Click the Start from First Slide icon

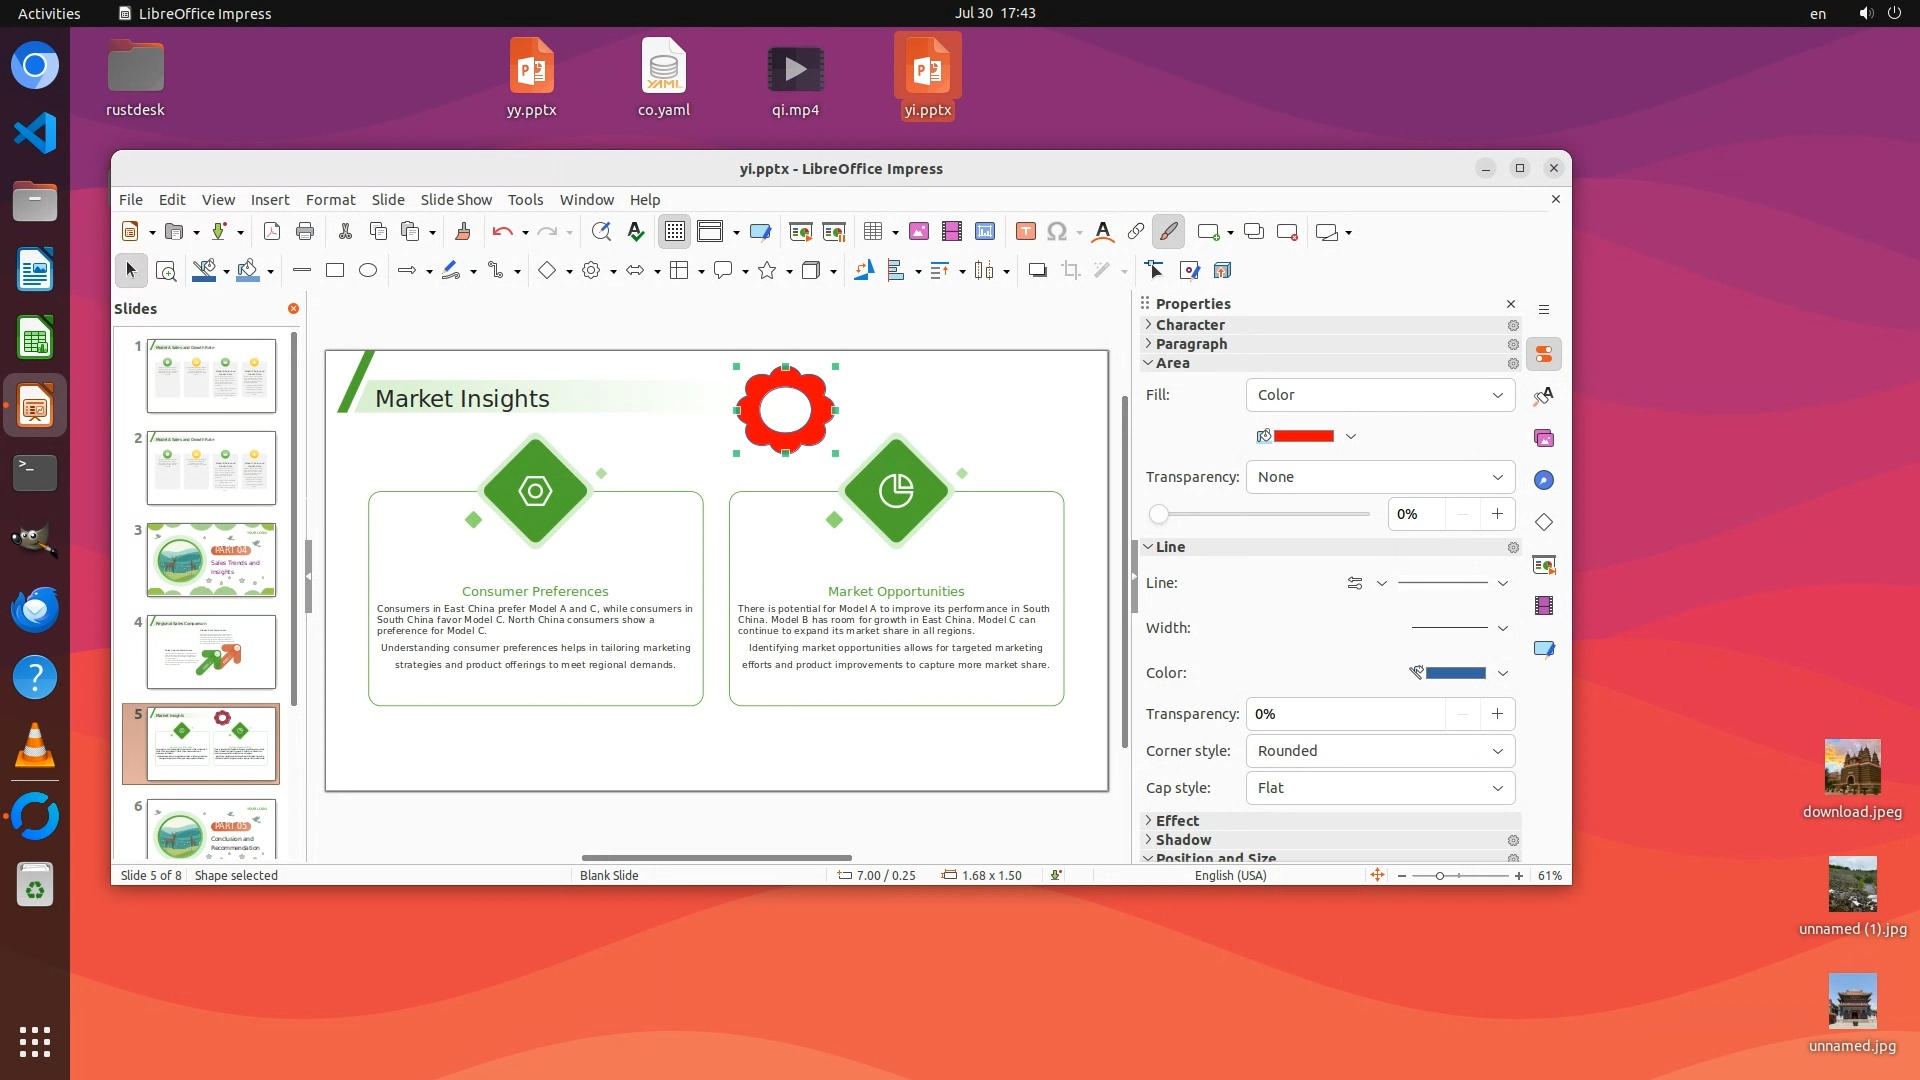(800, 232)
